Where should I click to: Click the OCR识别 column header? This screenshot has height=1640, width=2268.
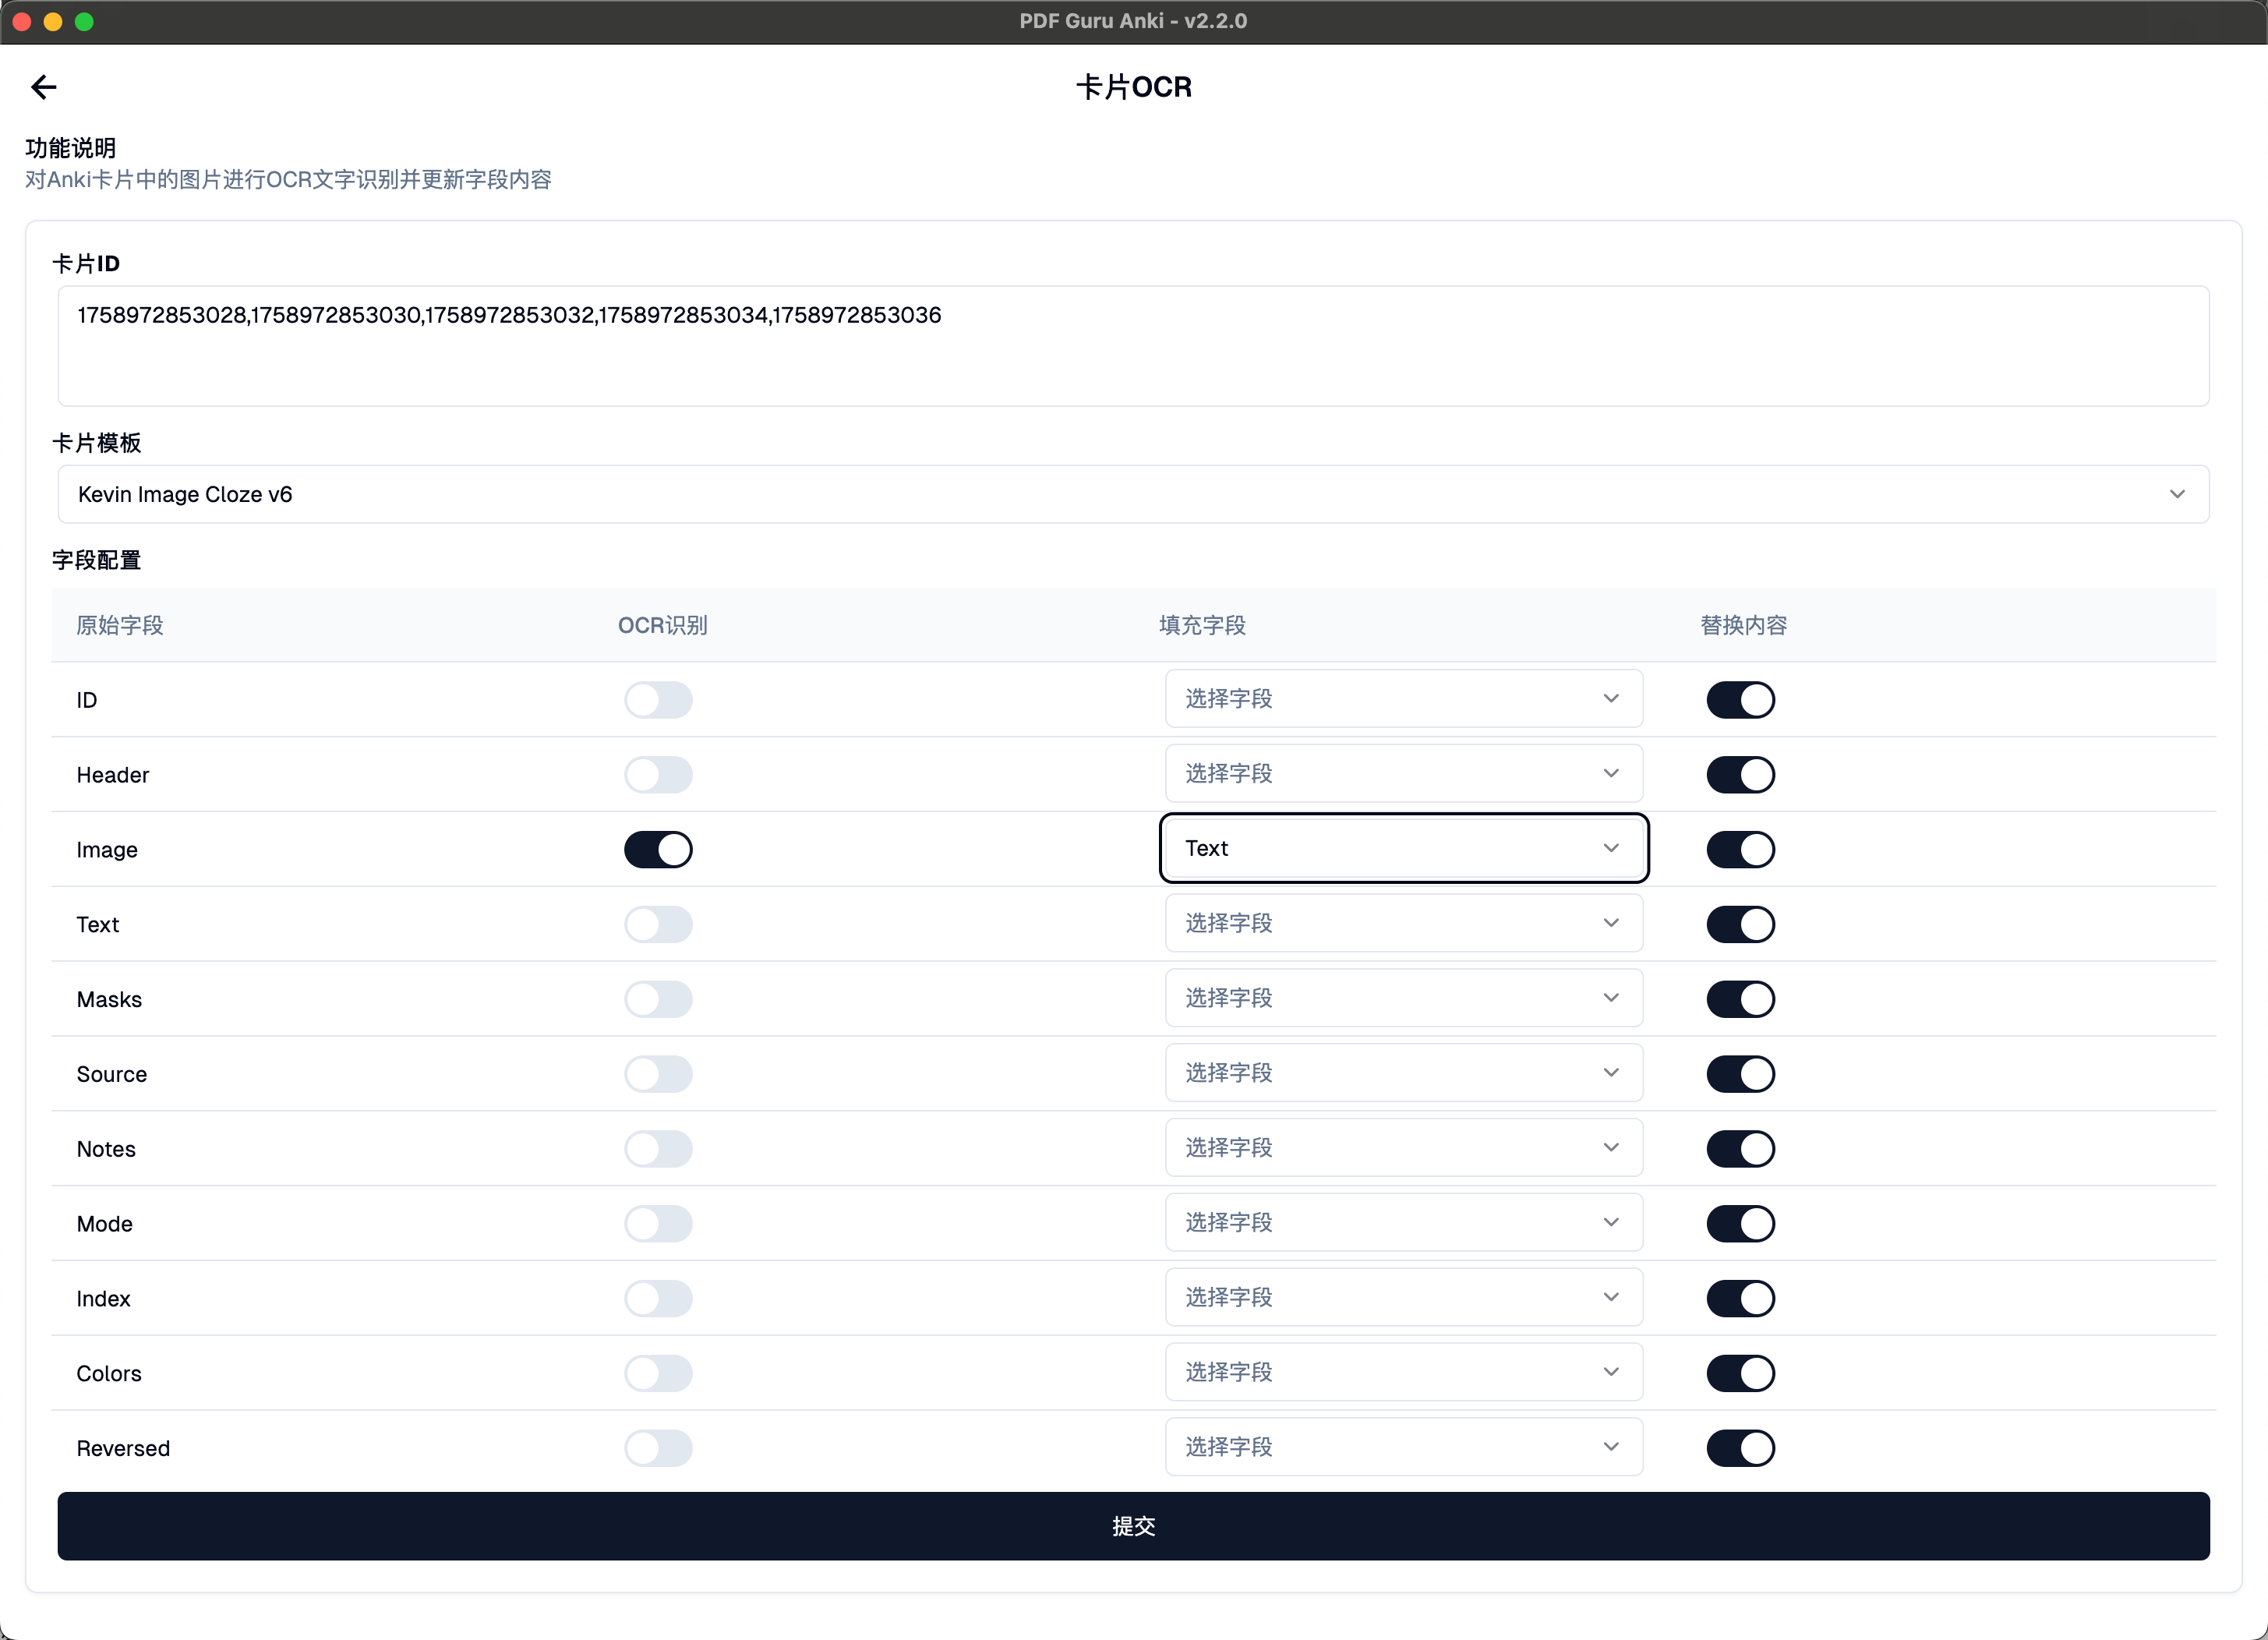[x=662, y=626]
